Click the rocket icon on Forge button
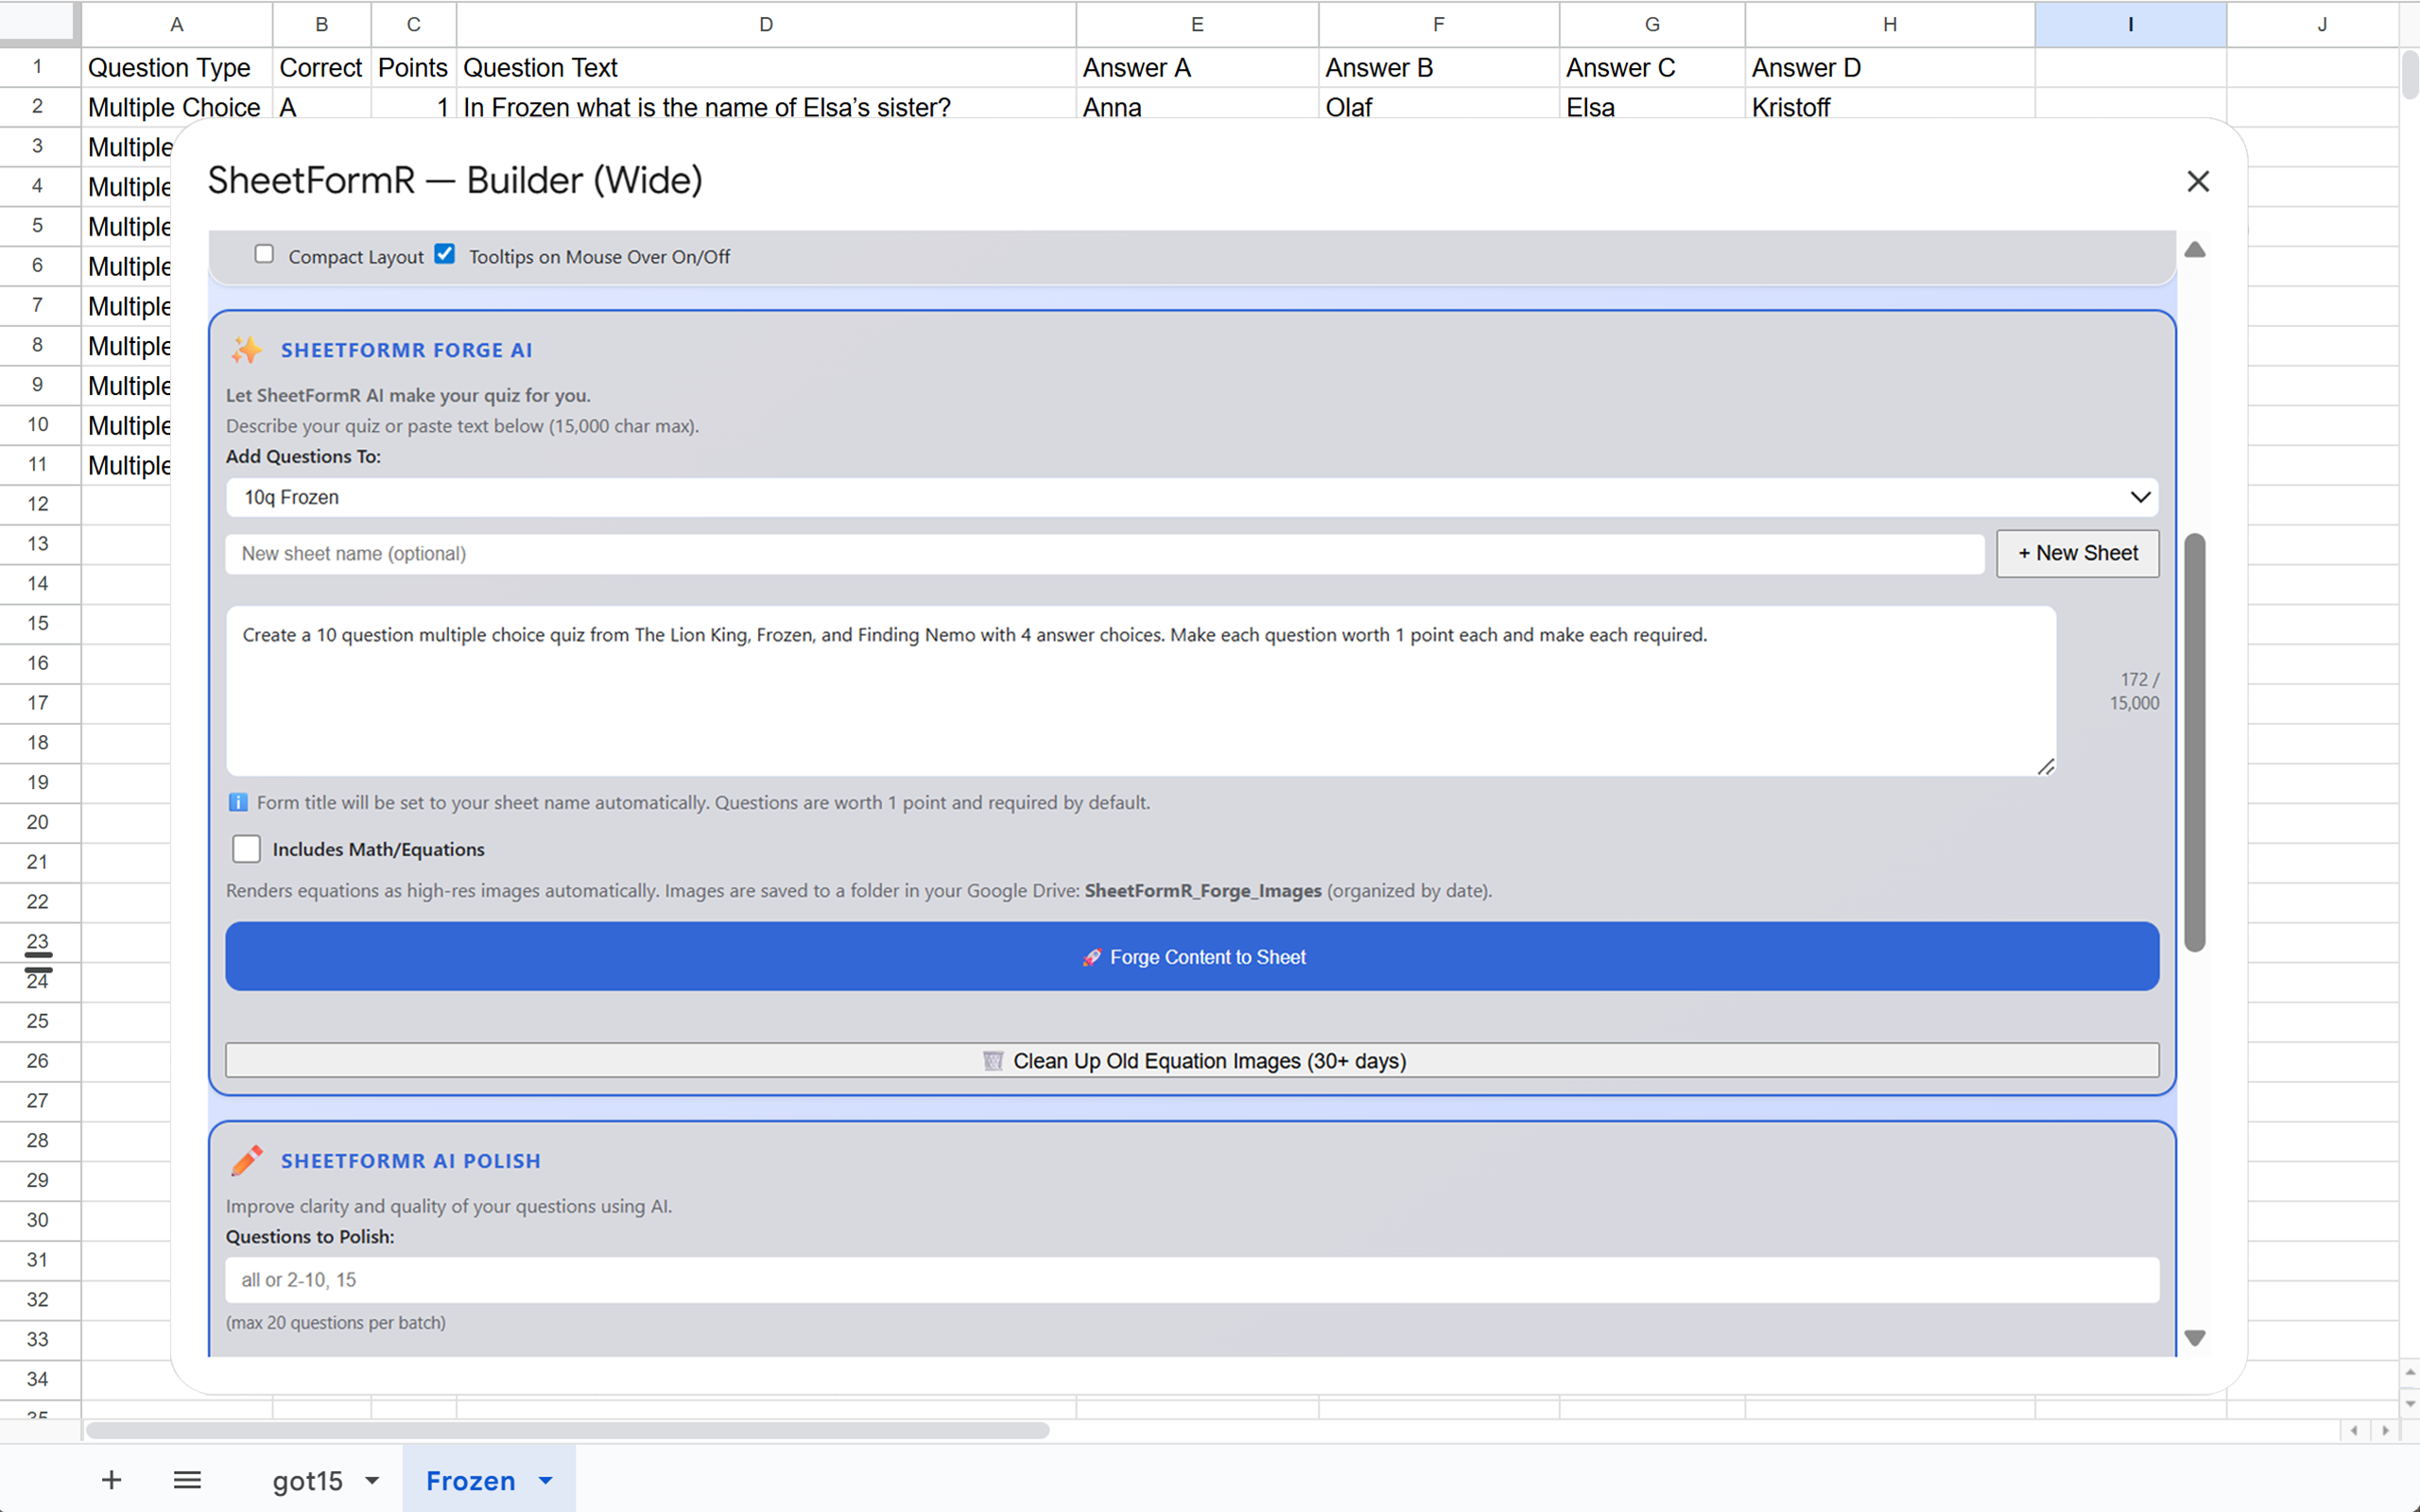2420x1512 pixels. pos(1092,957)
